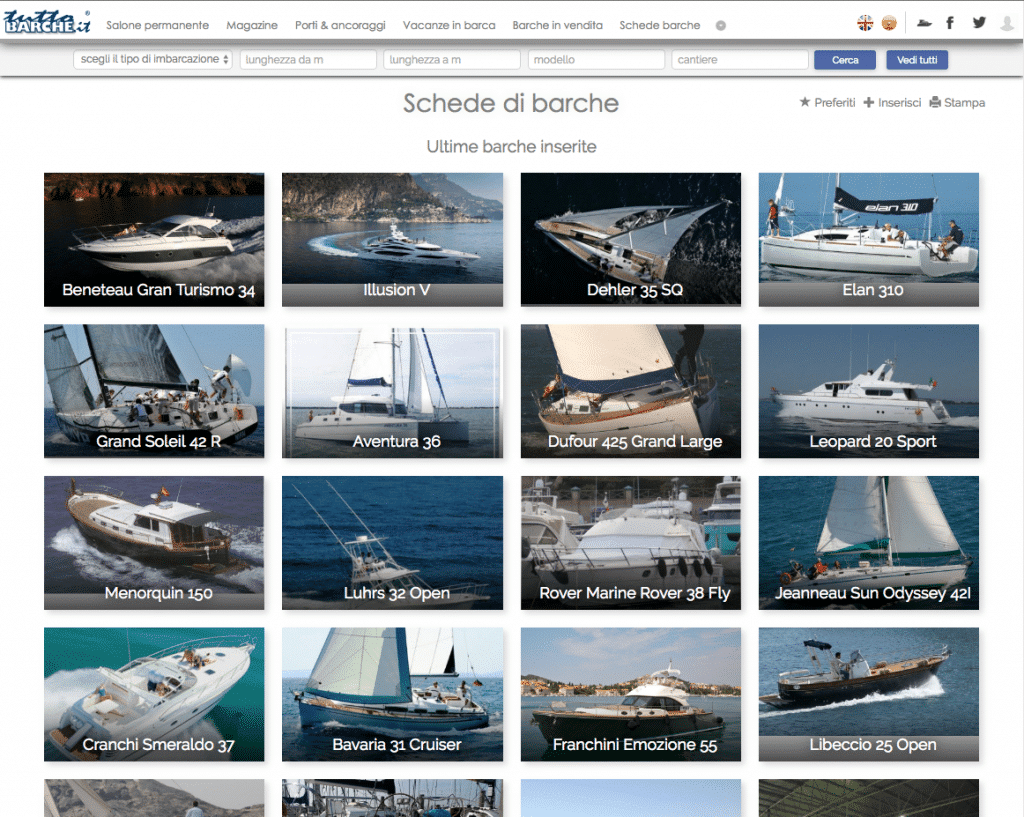Open the boat type dropdown

[153, 59]
